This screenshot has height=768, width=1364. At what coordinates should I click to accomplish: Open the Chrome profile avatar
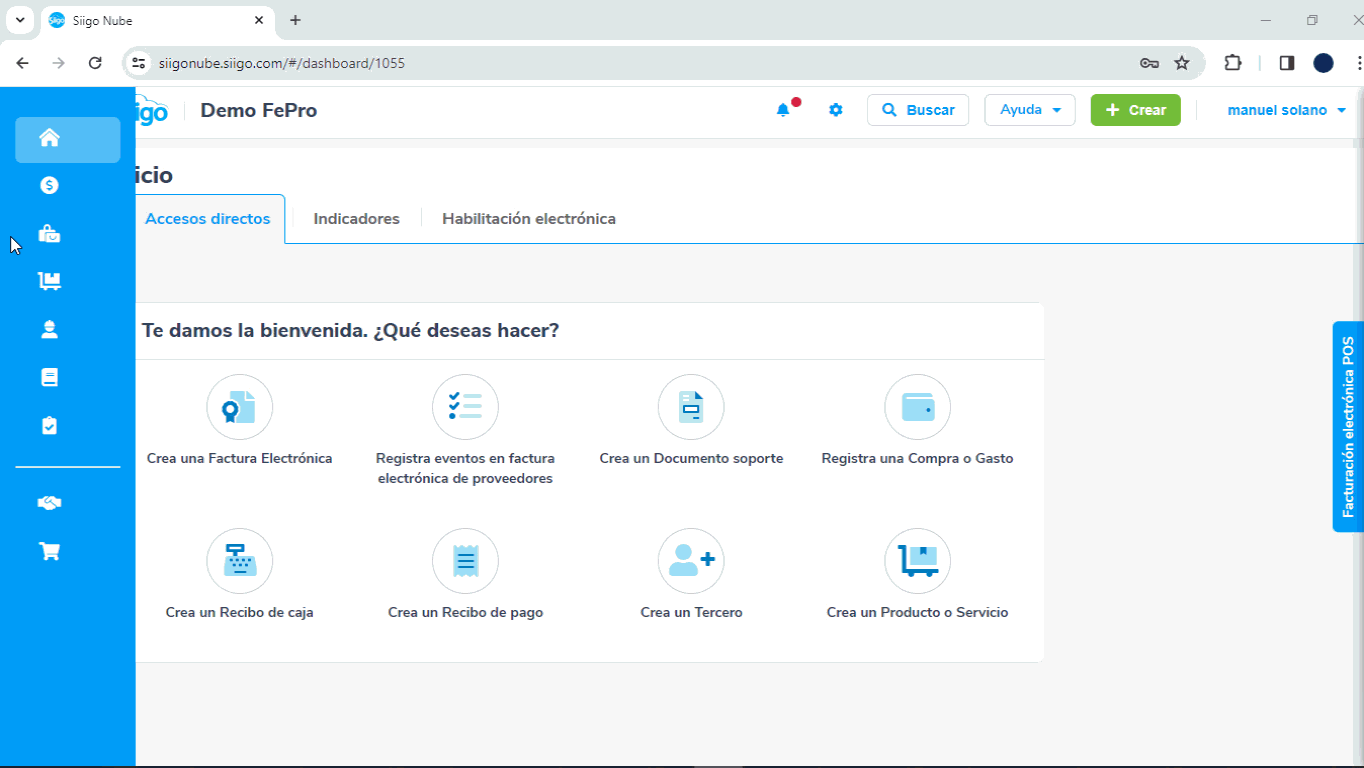(x=1323, y=63)
